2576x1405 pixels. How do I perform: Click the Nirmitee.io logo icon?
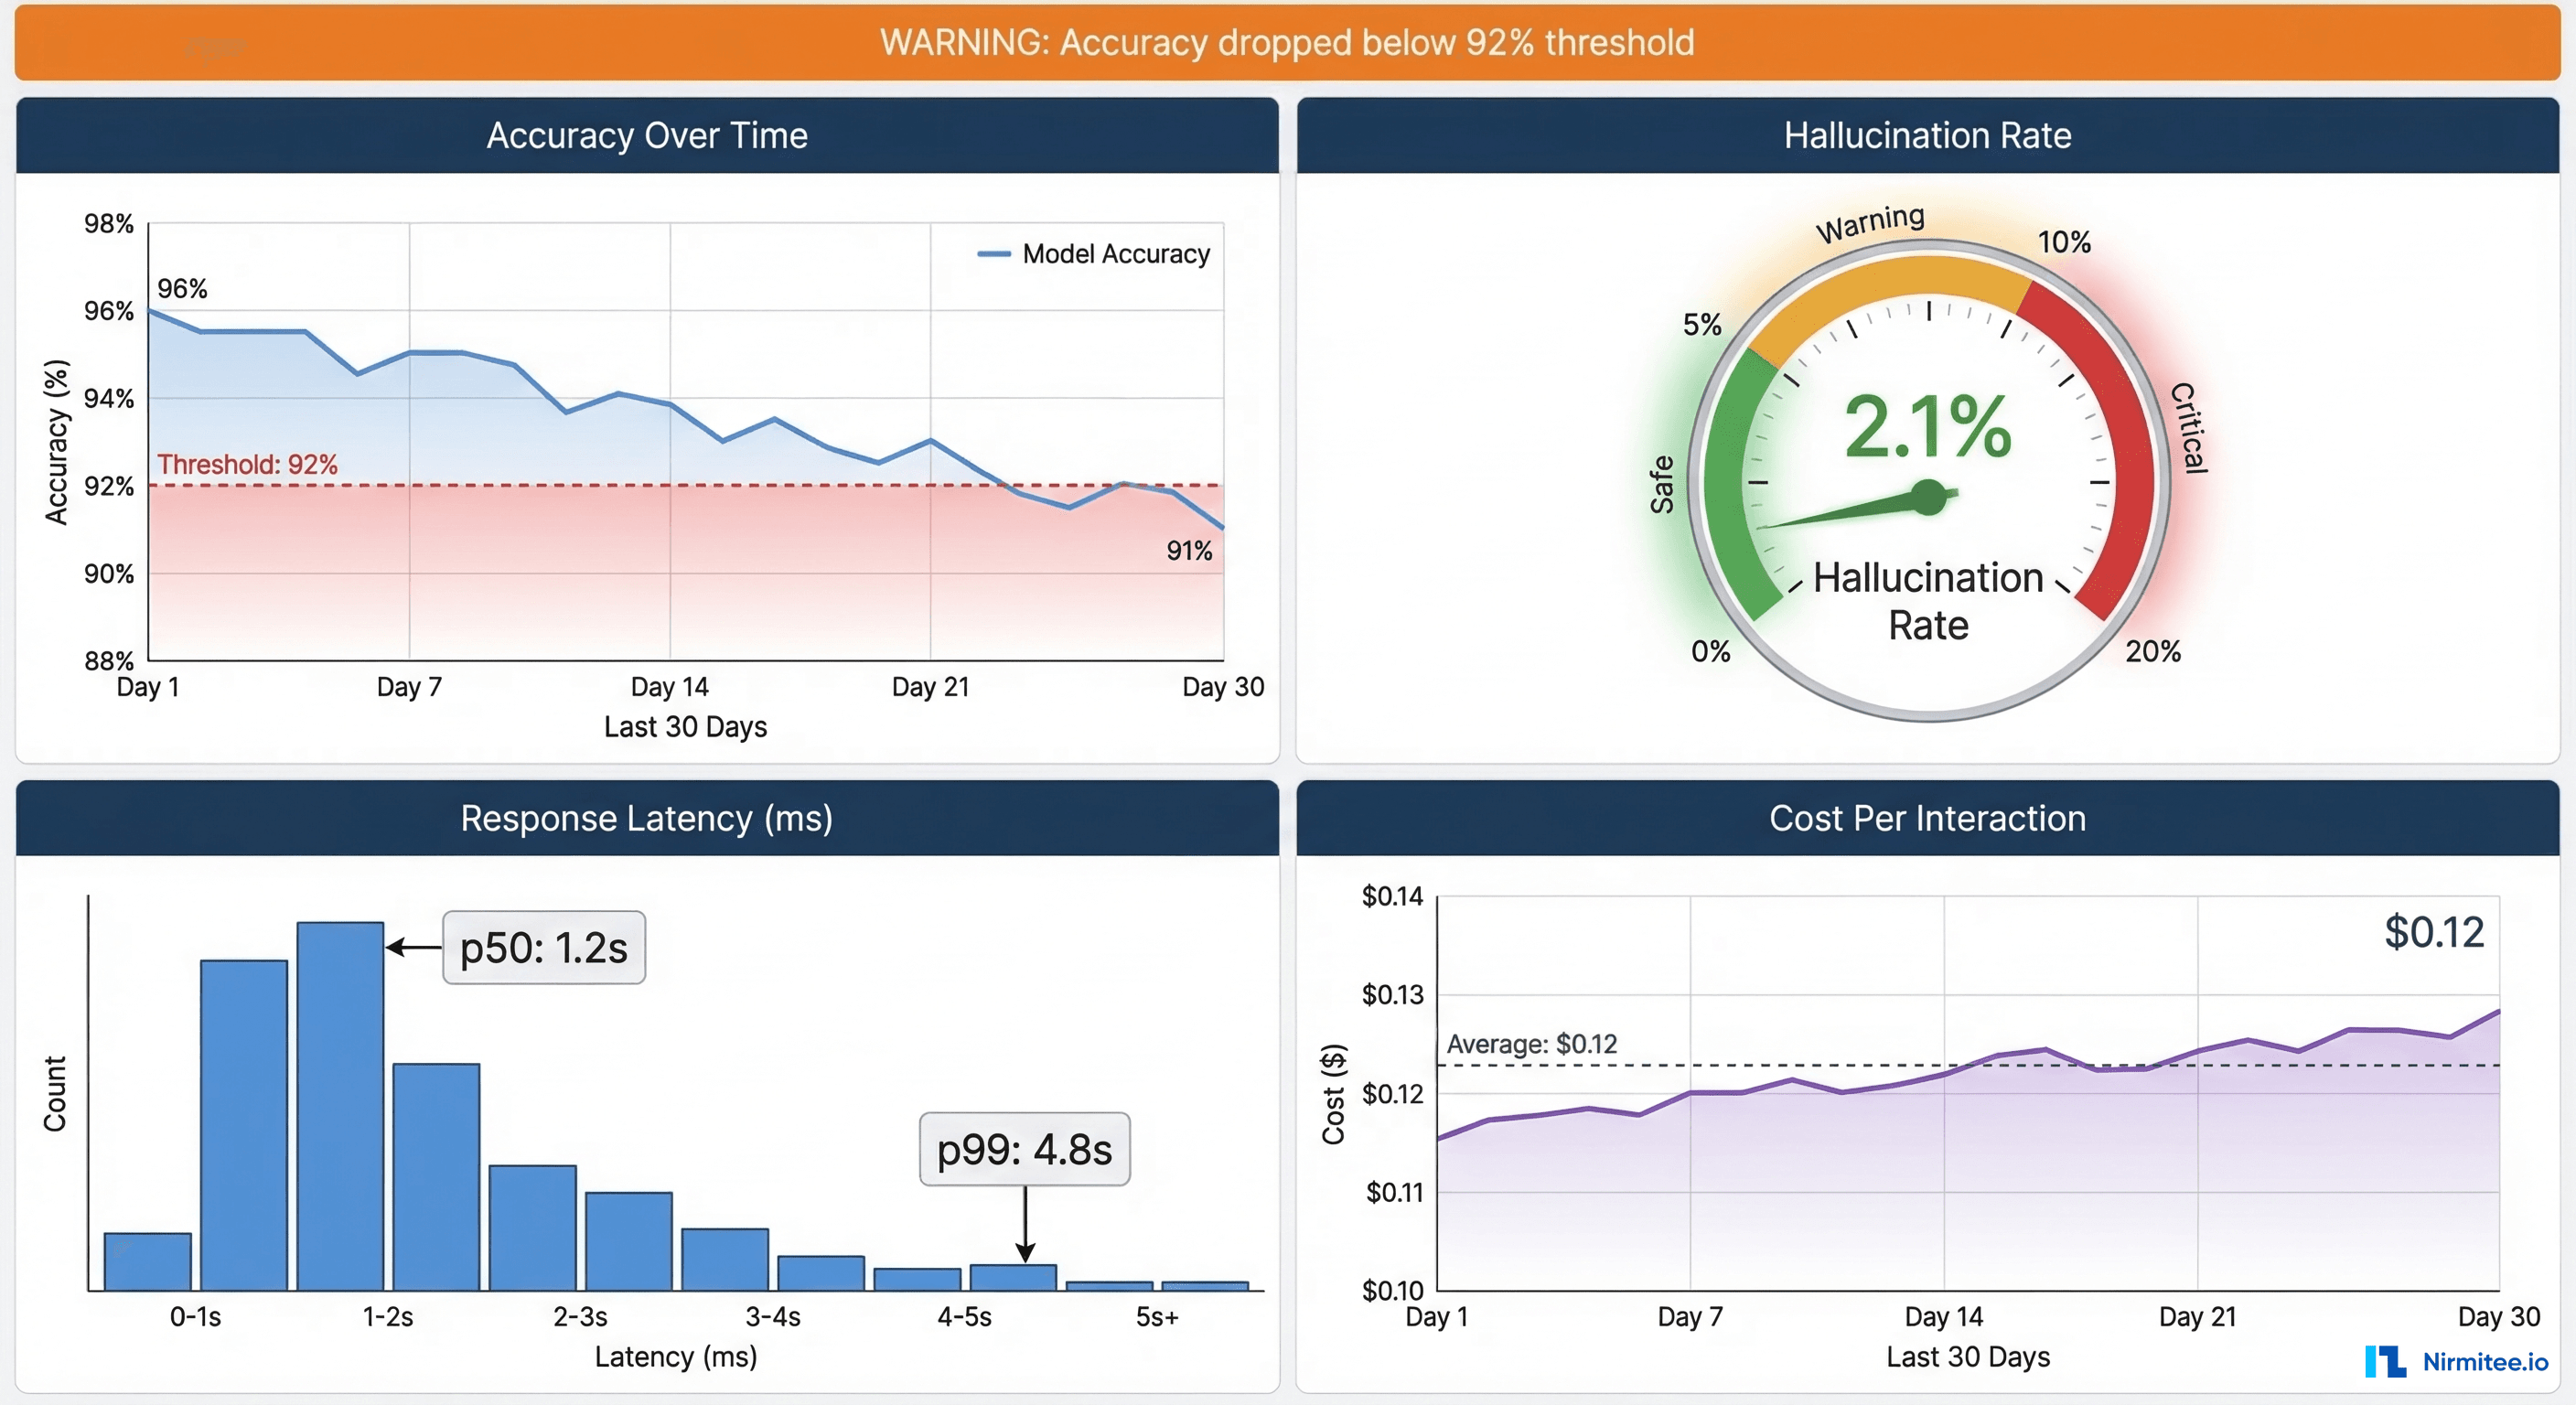[x=2385, y=1362]
